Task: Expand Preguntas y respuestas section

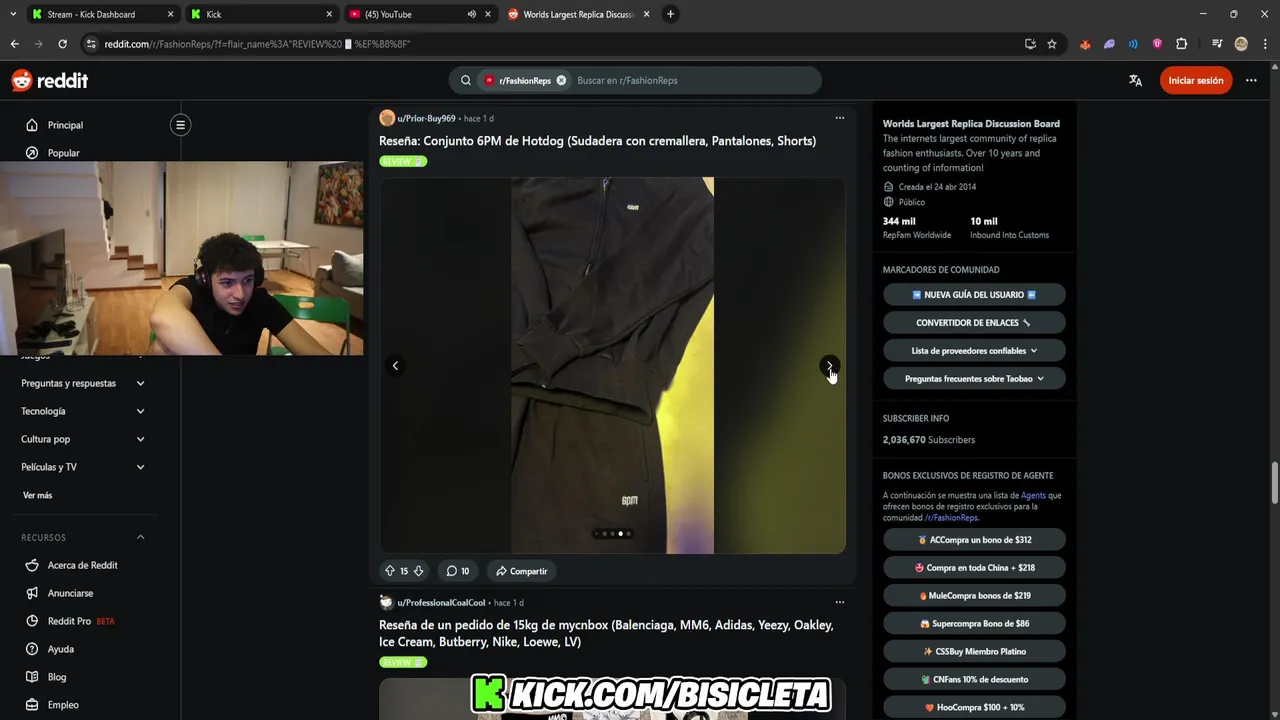Action: [84, 383]
